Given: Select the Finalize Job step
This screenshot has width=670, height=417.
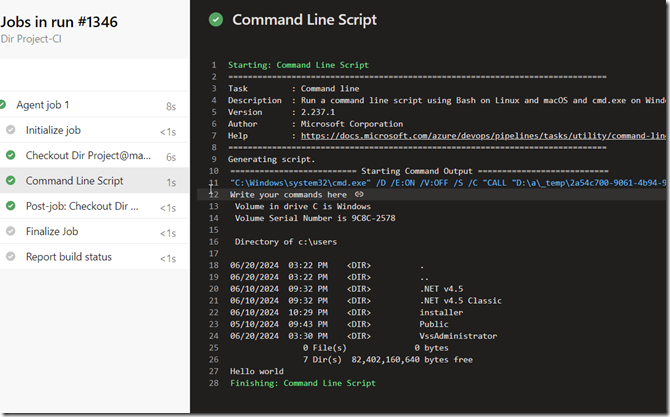Looking at the screenshot, I should tap(94, 231).
